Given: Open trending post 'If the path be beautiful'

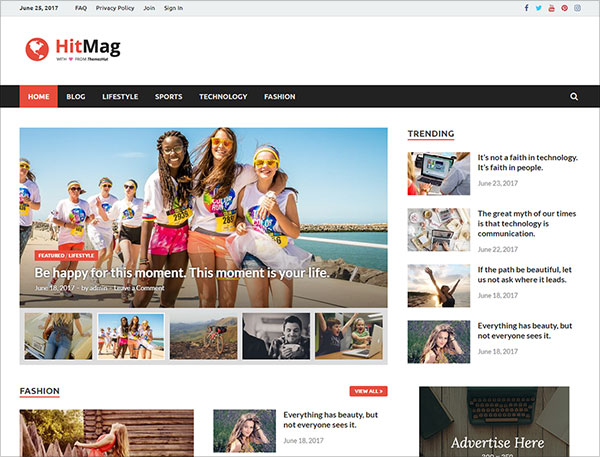Looking at the screenshot, I should (525, 274).
